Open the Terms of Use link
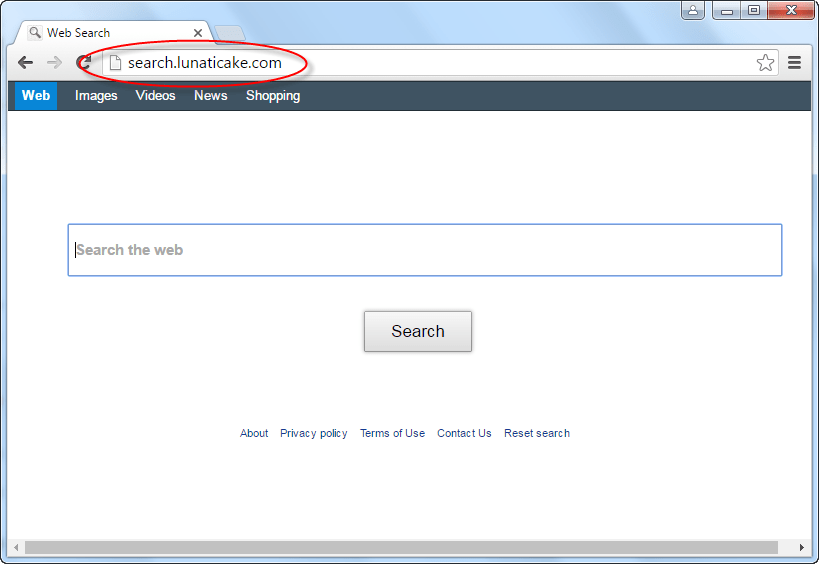This screenshot has width=819, height=564. (392, 433)
